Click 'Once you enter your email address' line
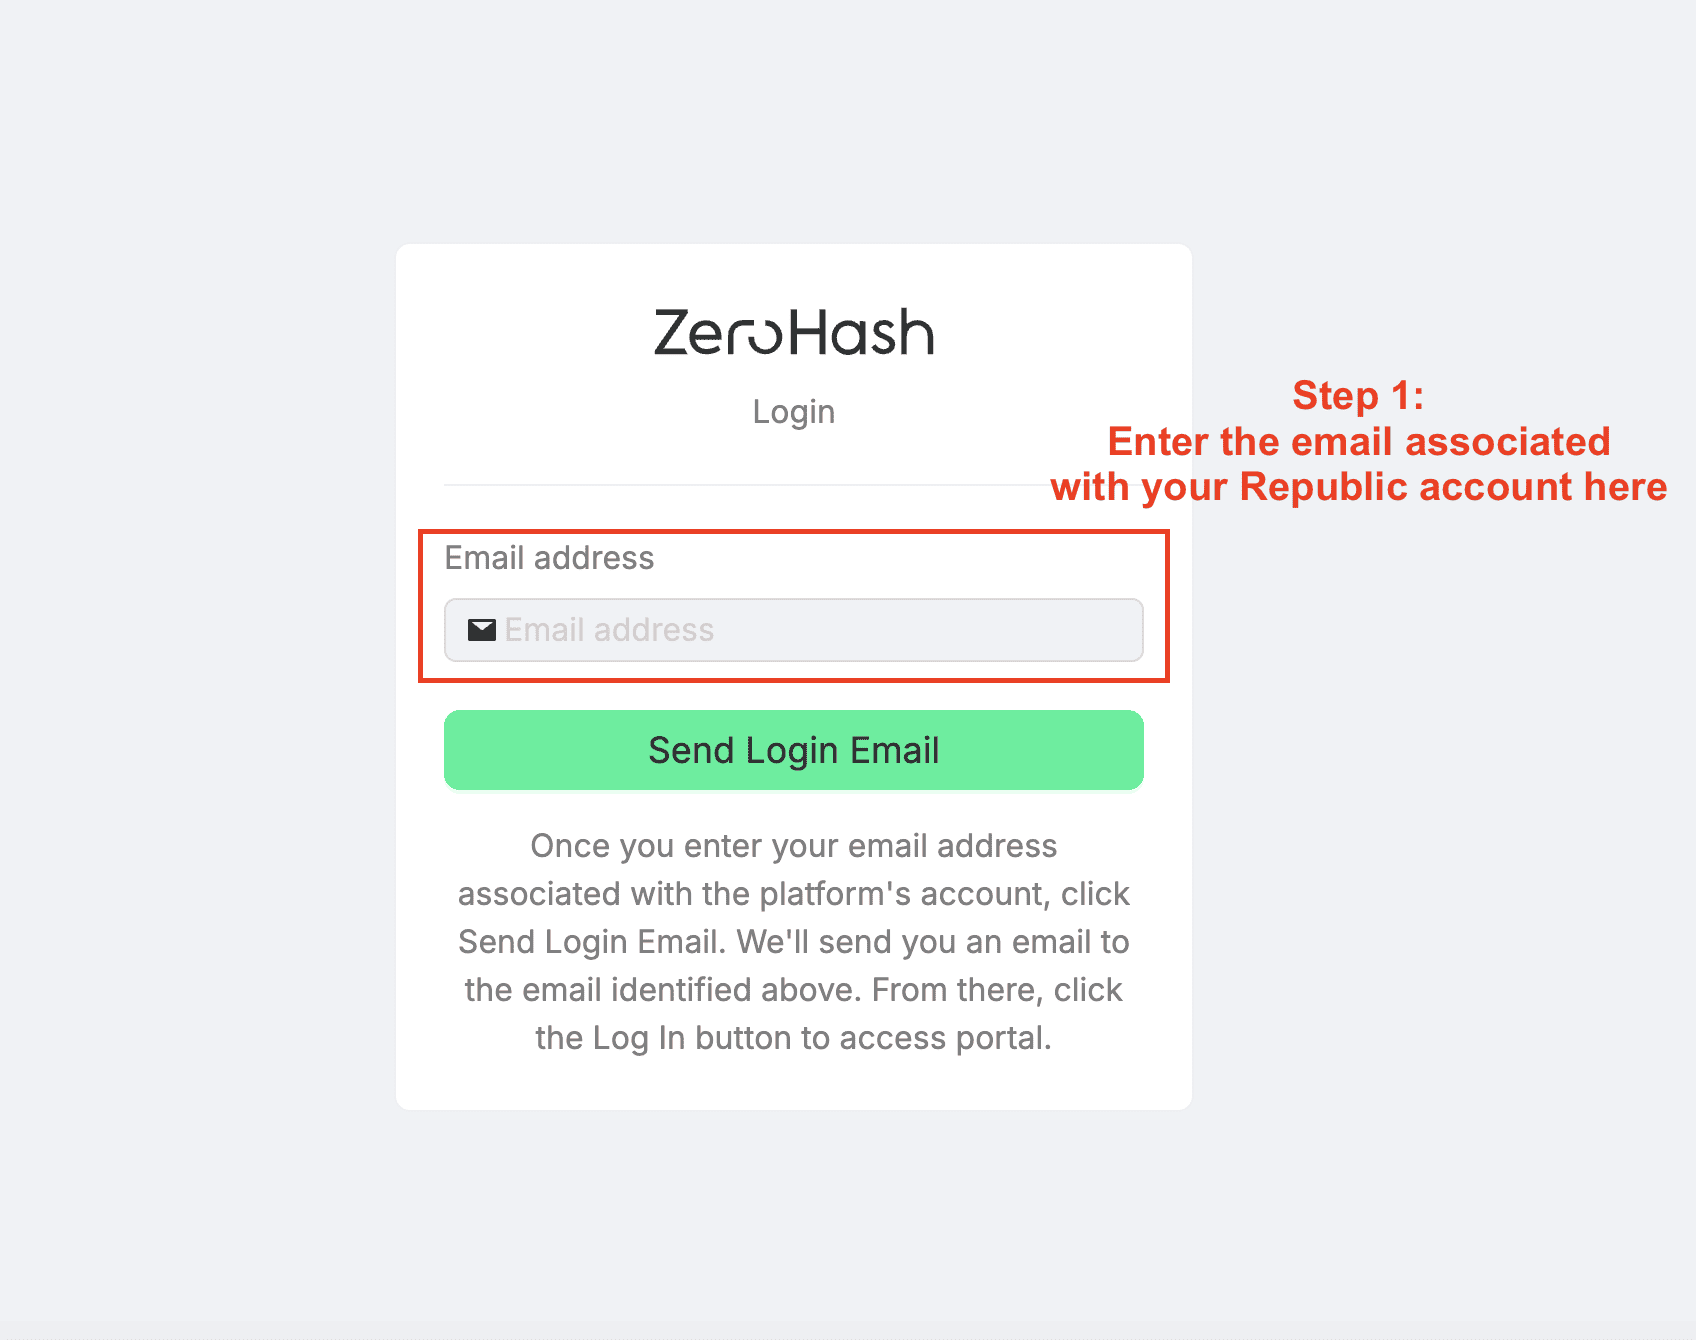 pyautogui.click(x=794, y=846)
